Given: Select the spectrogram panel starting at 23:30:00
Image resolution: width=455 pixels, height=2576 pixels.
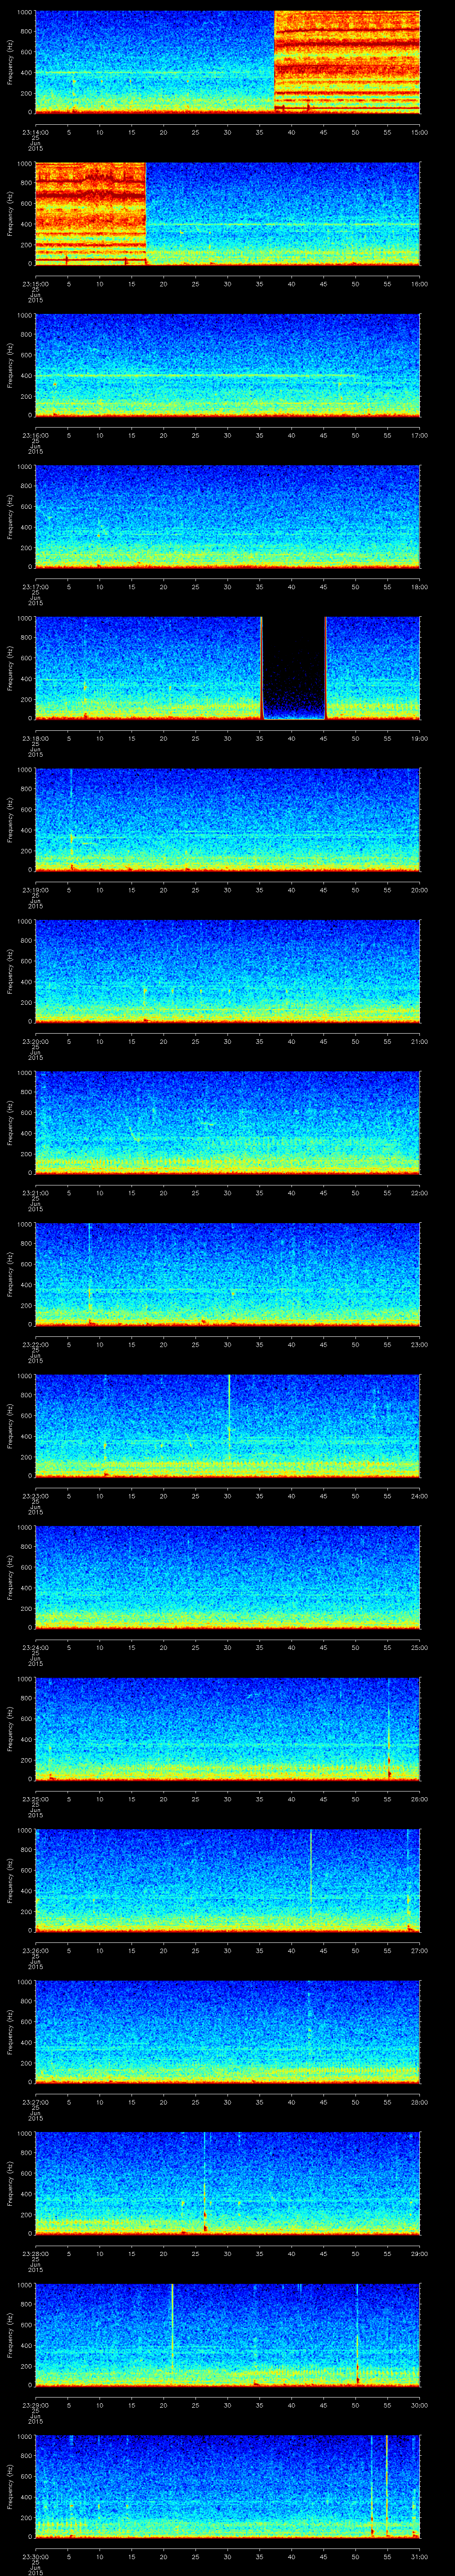Looking at the screenshot, I should (x=228, y=2486).
